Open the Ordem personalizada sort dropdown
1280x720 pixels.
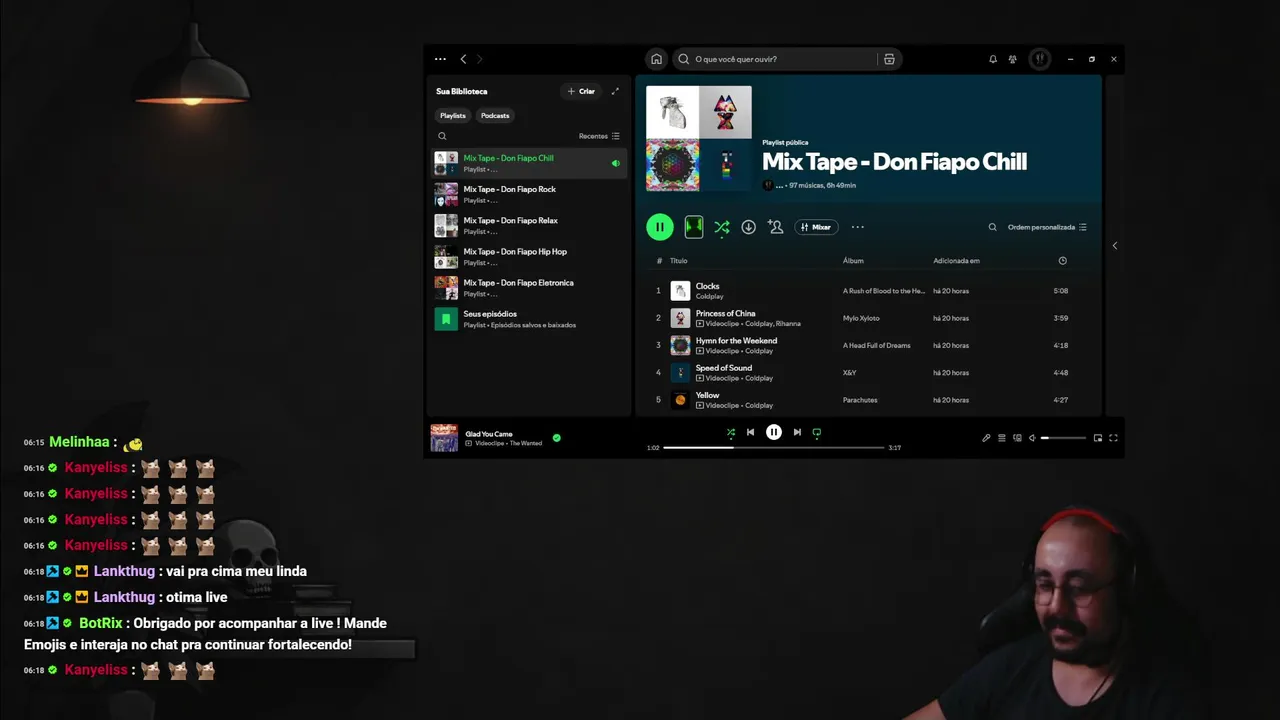1047,227
